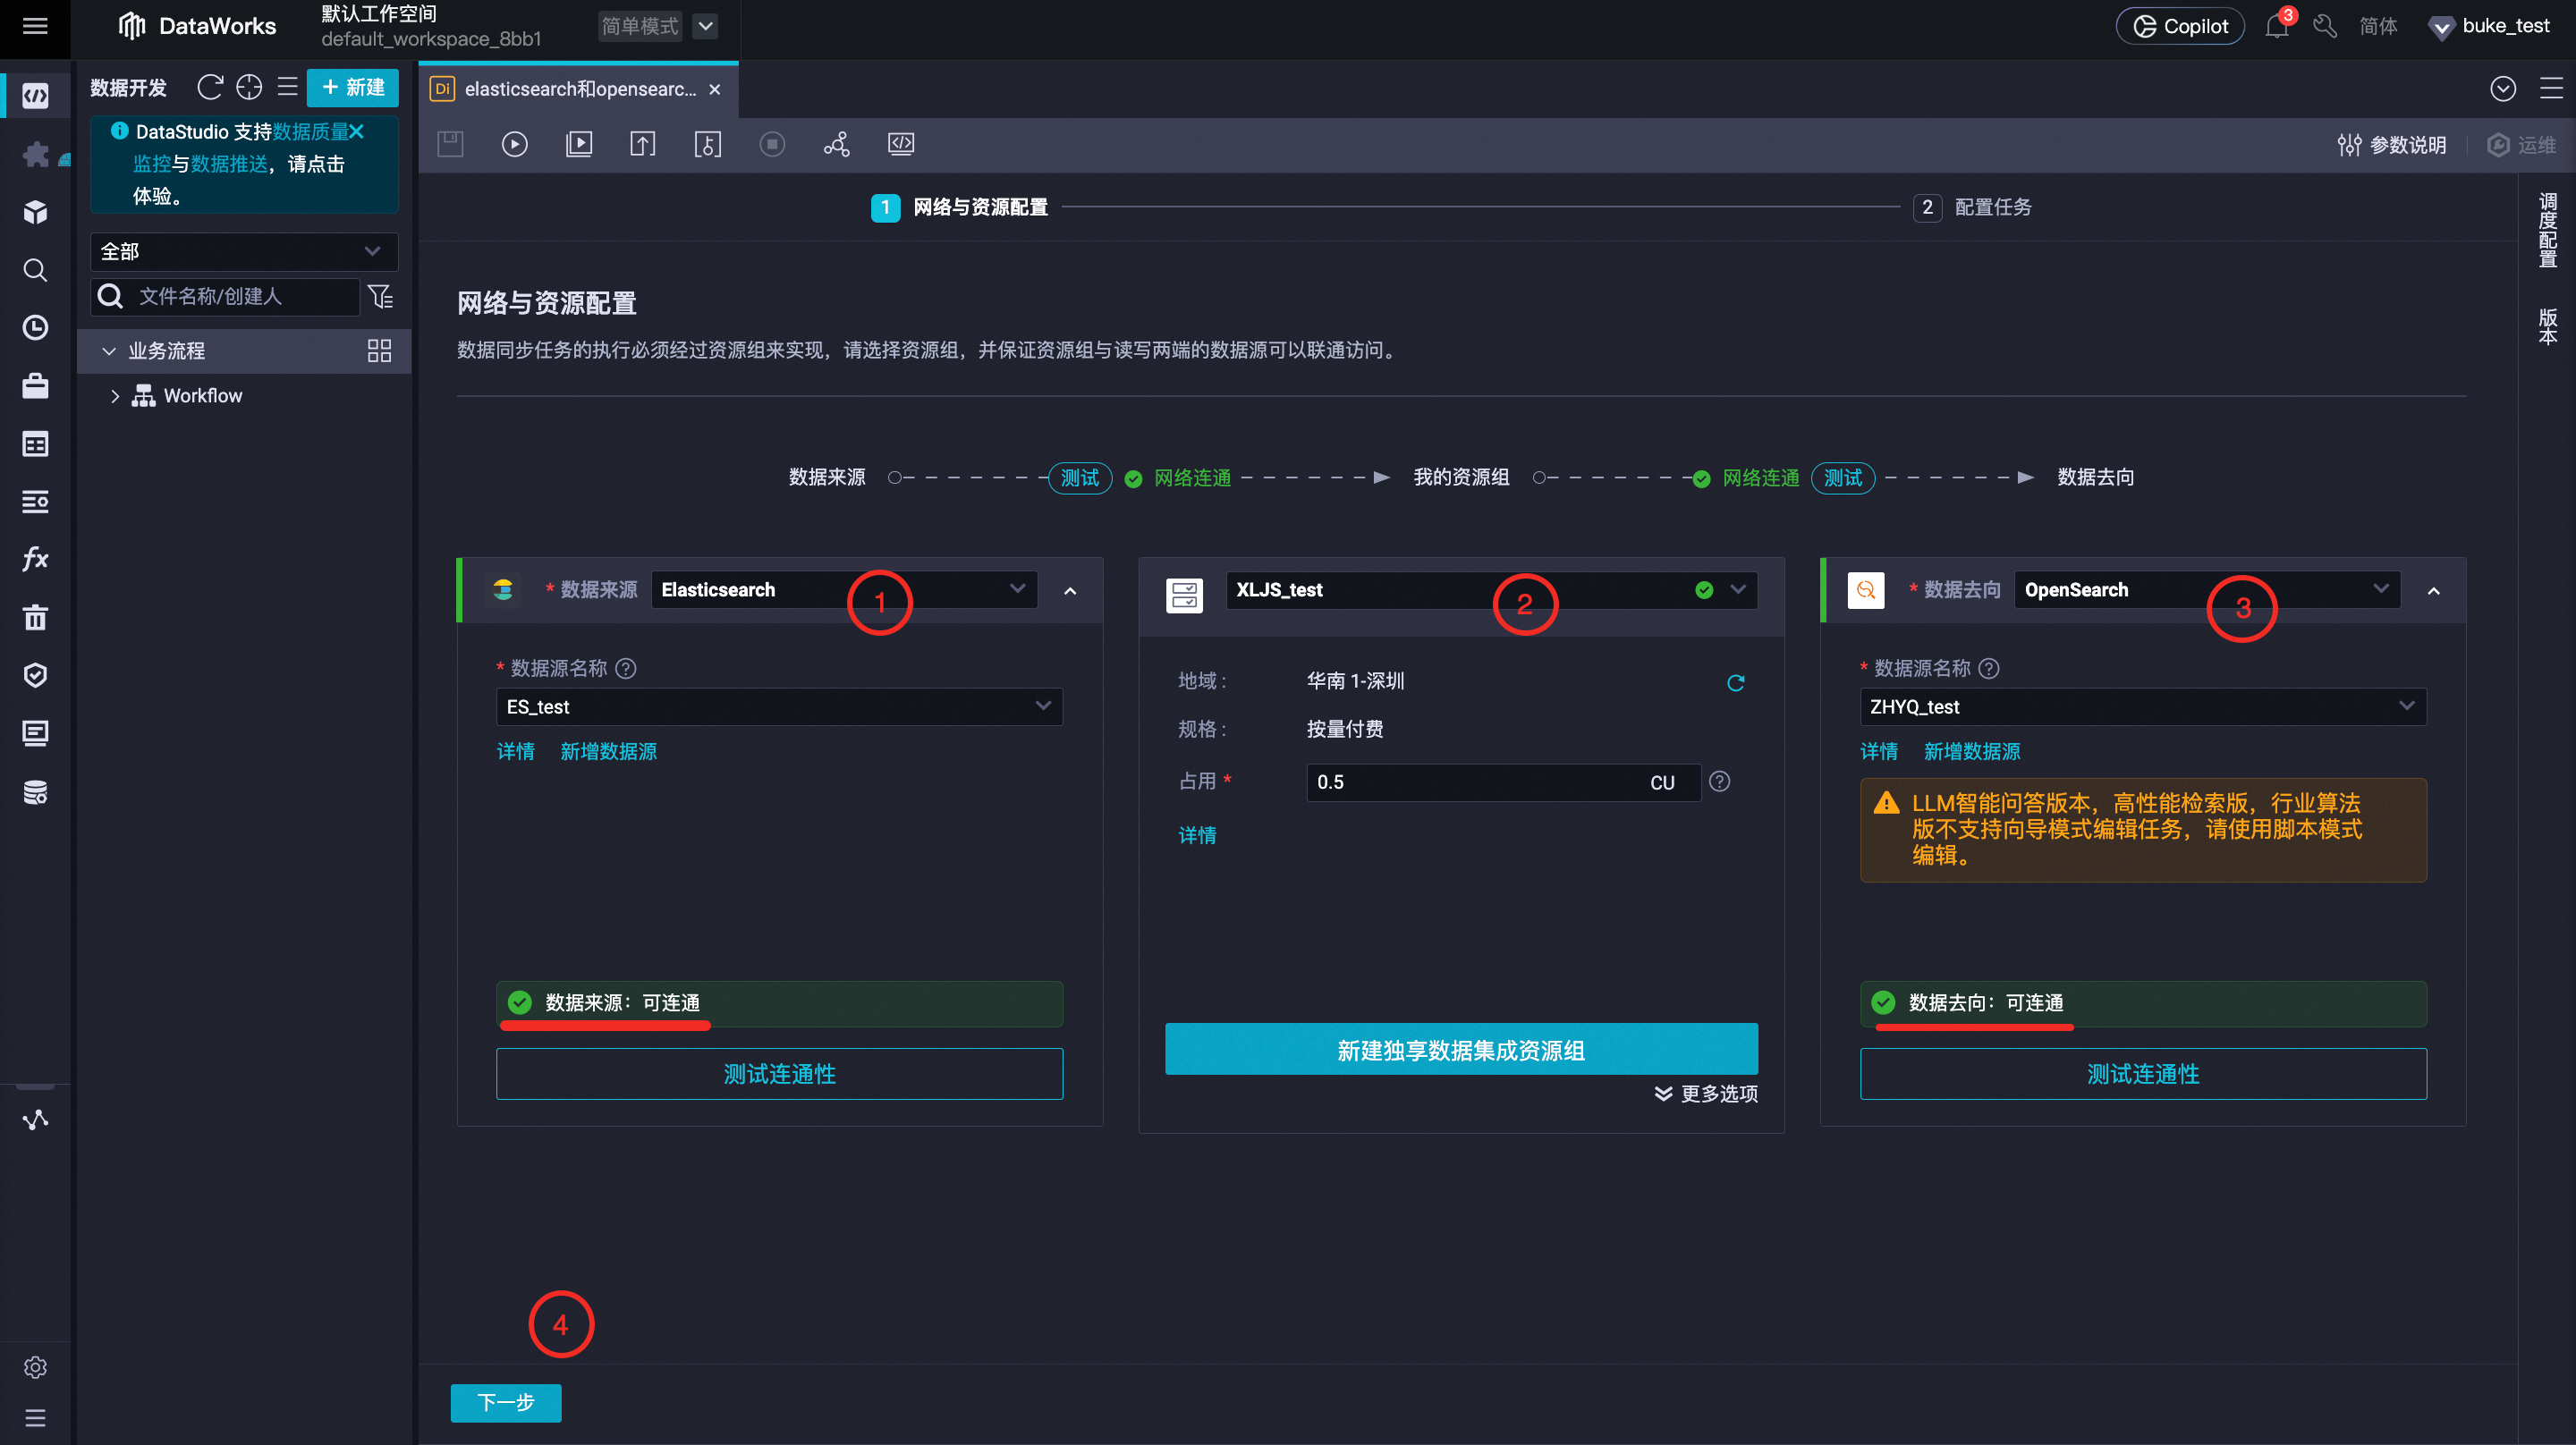This screenshot has width=2576, height=1445.
Task: Open the 版本 side tab
Action: (x=2547, y=326)
